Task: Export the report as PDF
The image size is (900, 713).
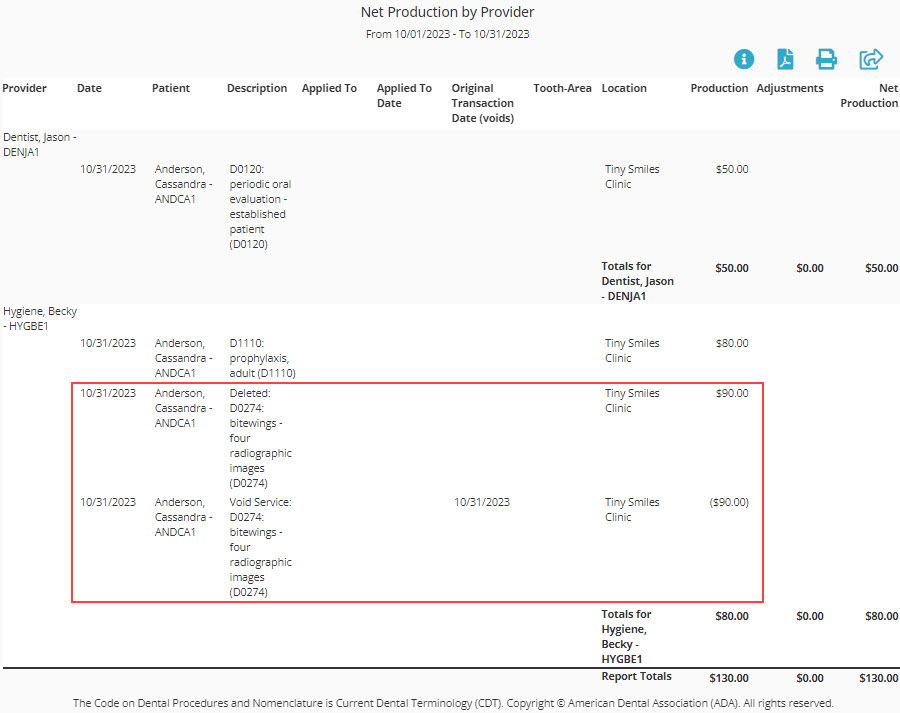Action: [x=785, y=59]
